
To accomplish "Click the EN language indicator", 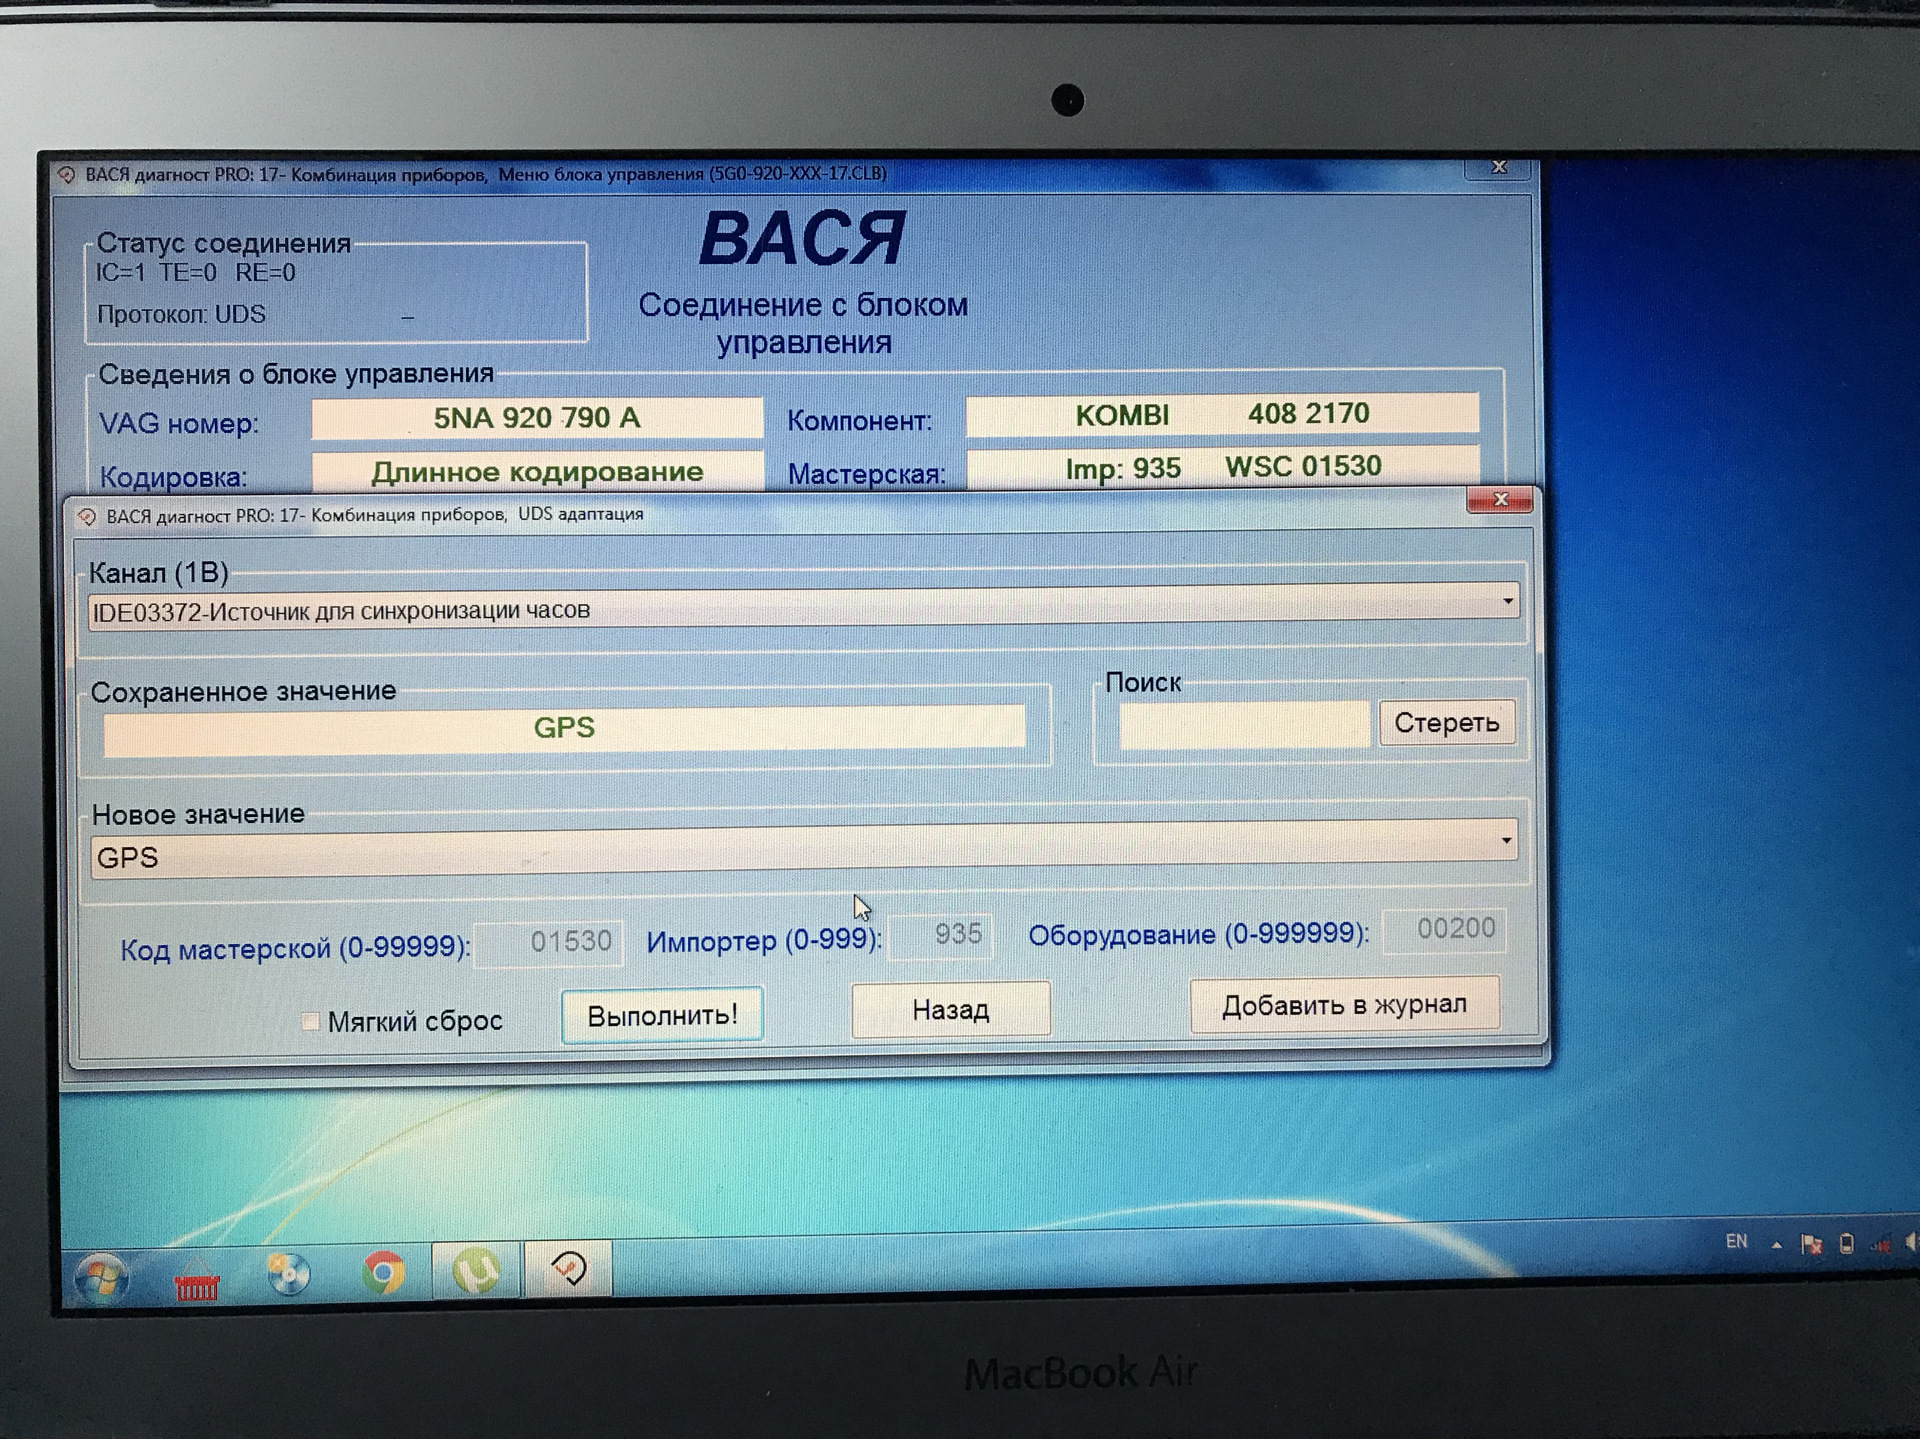I will point(1736,1242).
